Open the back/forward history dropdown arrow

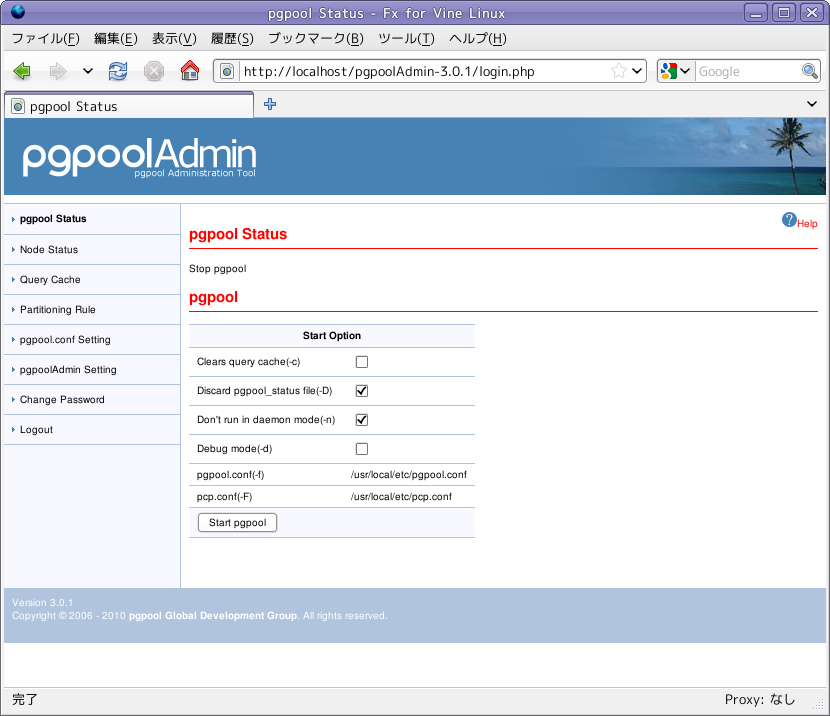click(88, 71)
